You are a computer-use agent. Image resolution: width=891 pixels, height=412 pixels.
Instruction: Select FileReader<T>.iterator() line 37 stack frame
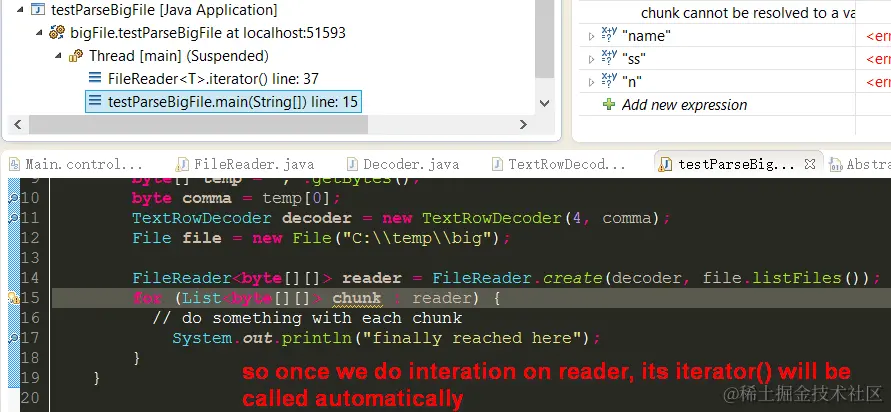(213, 78)
